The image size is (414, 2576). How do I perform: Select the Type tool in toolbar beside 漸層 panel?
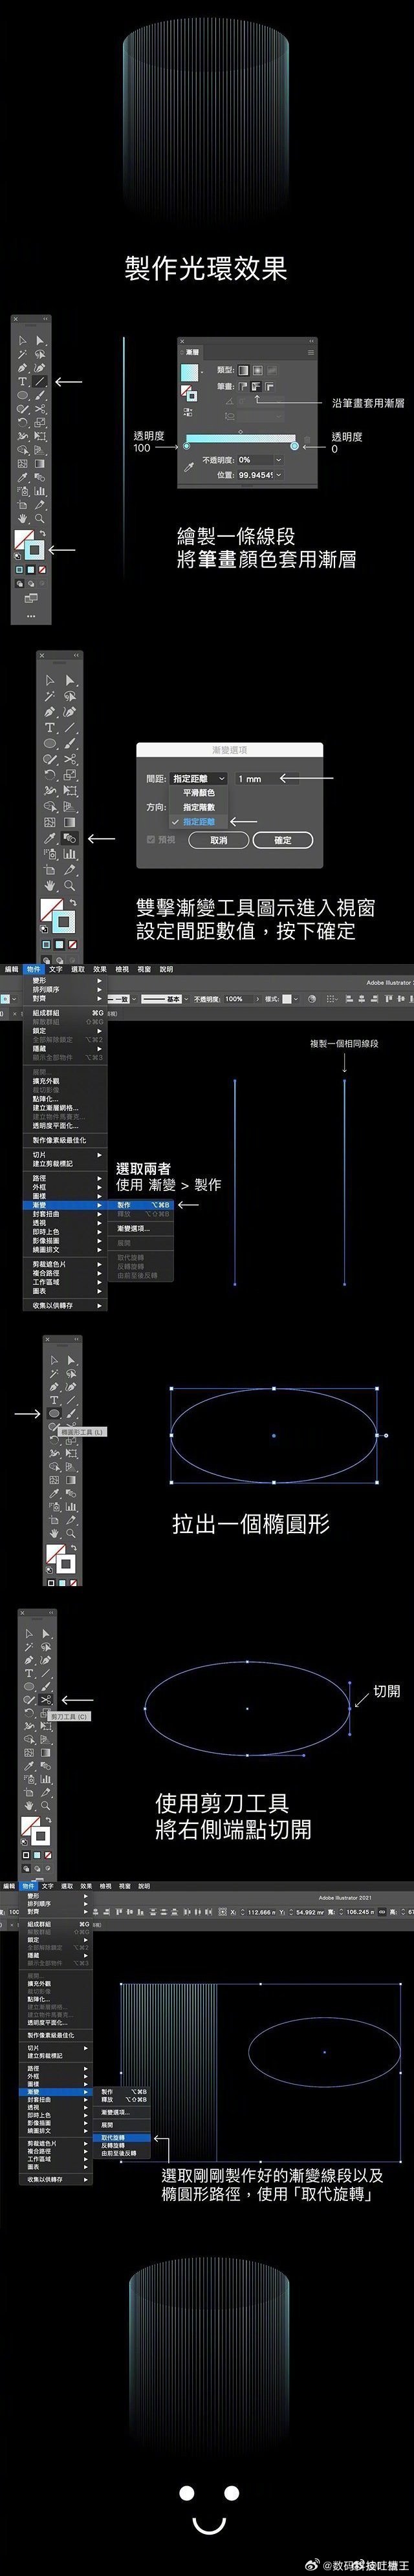click(x=22, y=381)
